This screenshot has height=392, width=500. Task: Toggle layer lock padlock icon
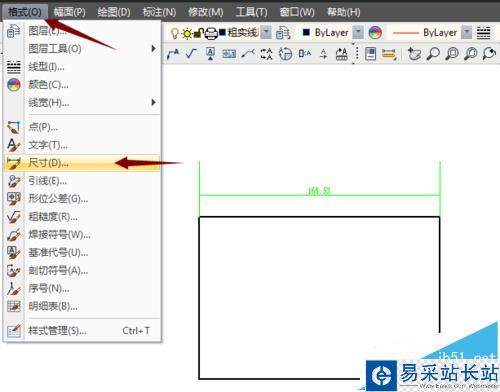[x=199, y=33]
